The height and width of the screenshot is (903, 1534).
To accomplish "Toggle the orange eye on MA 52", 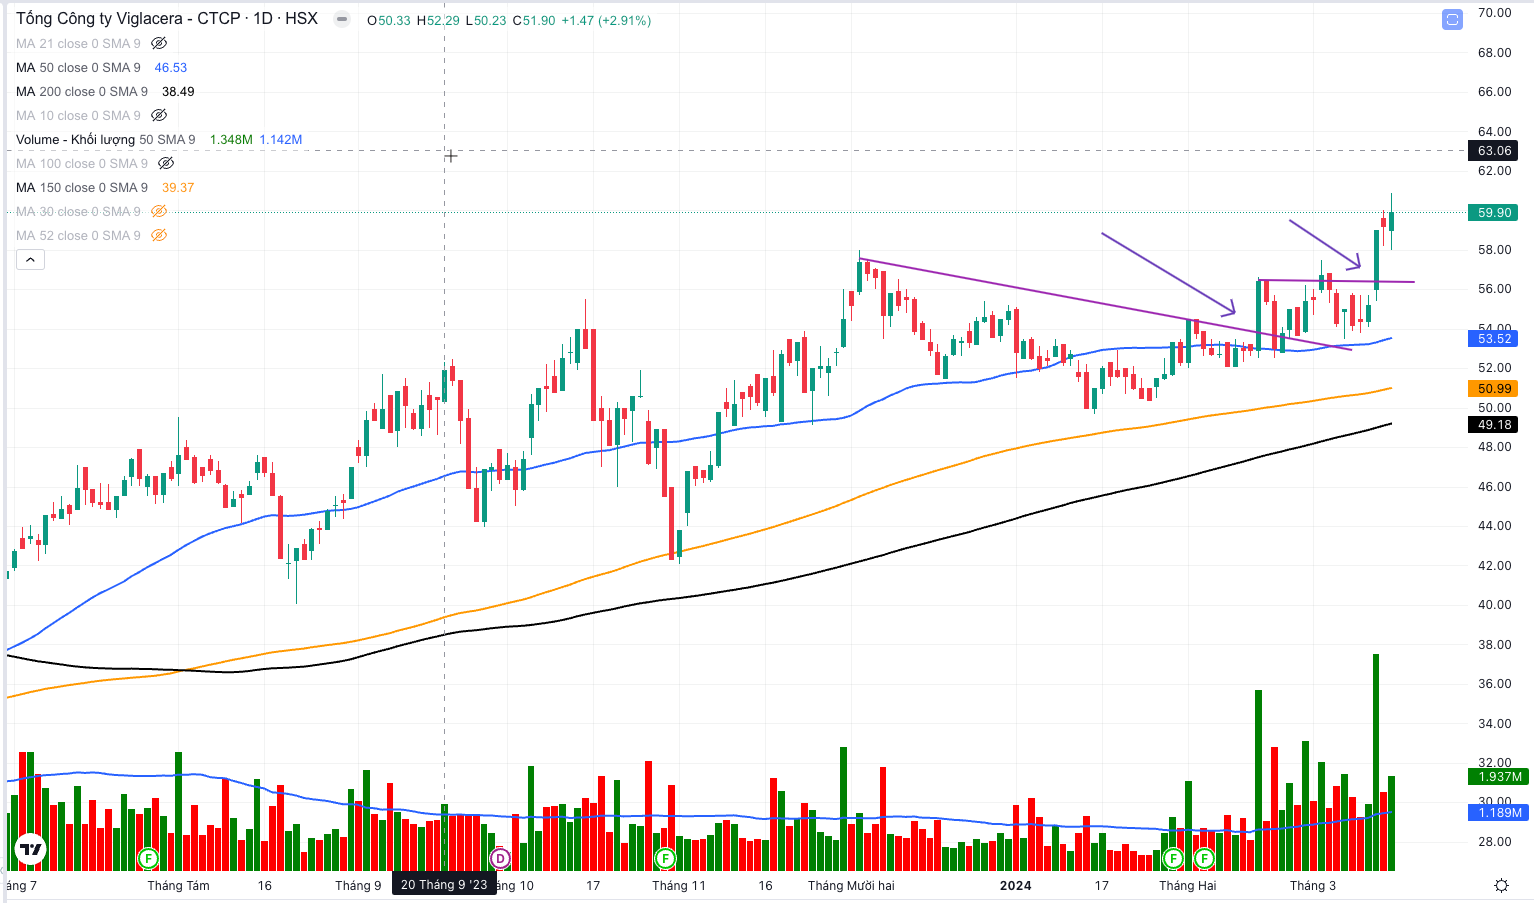I will point(159,235).
